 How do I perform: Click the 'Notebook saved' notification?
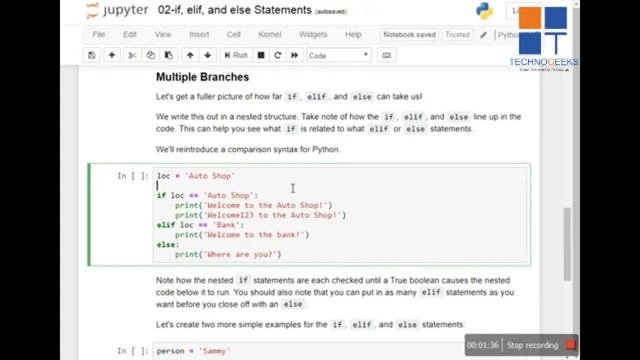(409, 35)
